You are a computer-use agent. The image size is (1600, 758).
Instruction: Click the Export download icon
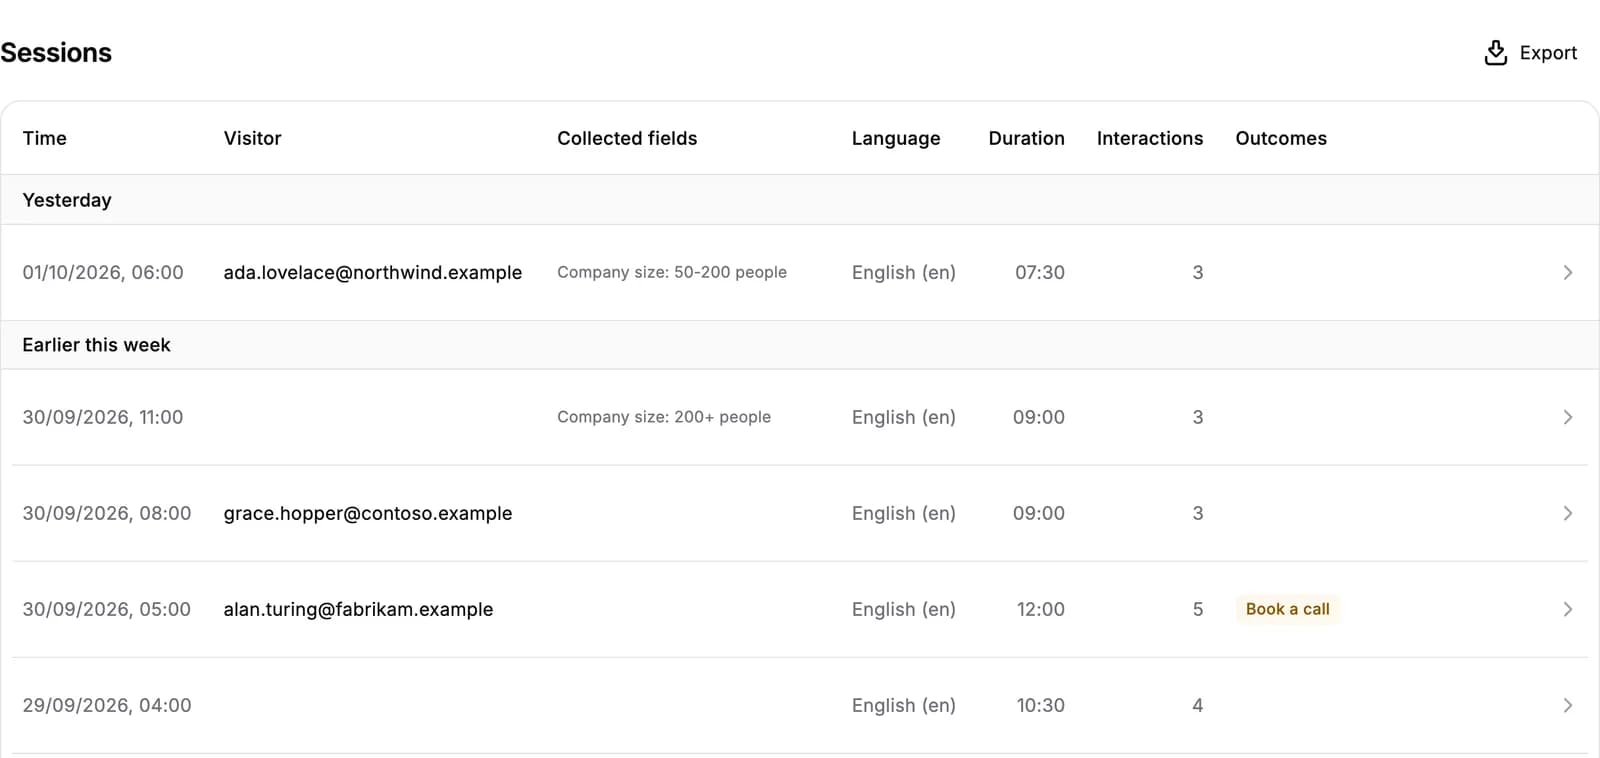coord(1495,53)
